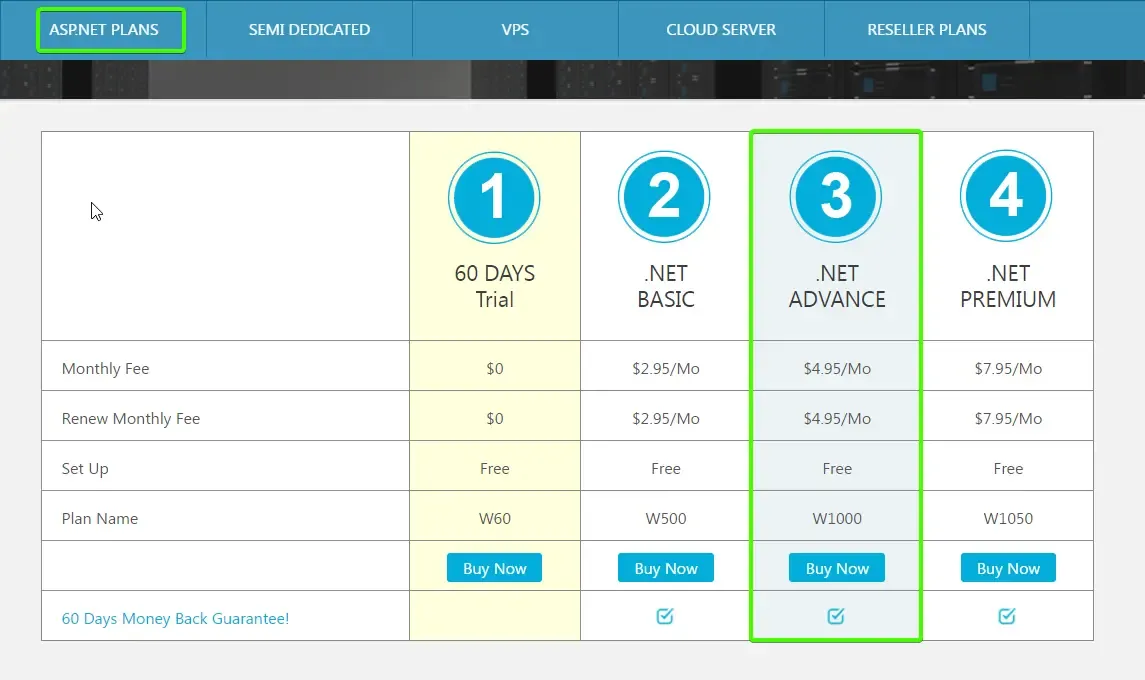Click Buy Now for the W1050 premium plan
Image resolution: width=1145 pixels, height=680 pixels.
(1007, 567)
